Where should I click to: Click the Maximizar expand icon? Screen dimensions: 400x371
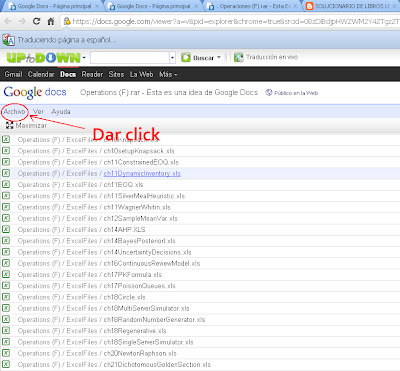coord(9,126)
